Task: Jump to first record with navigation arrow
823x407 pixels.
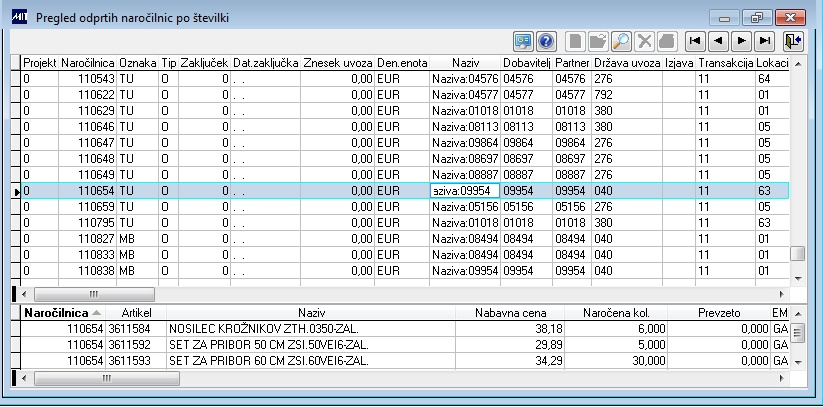Action: tap(695, 41)
